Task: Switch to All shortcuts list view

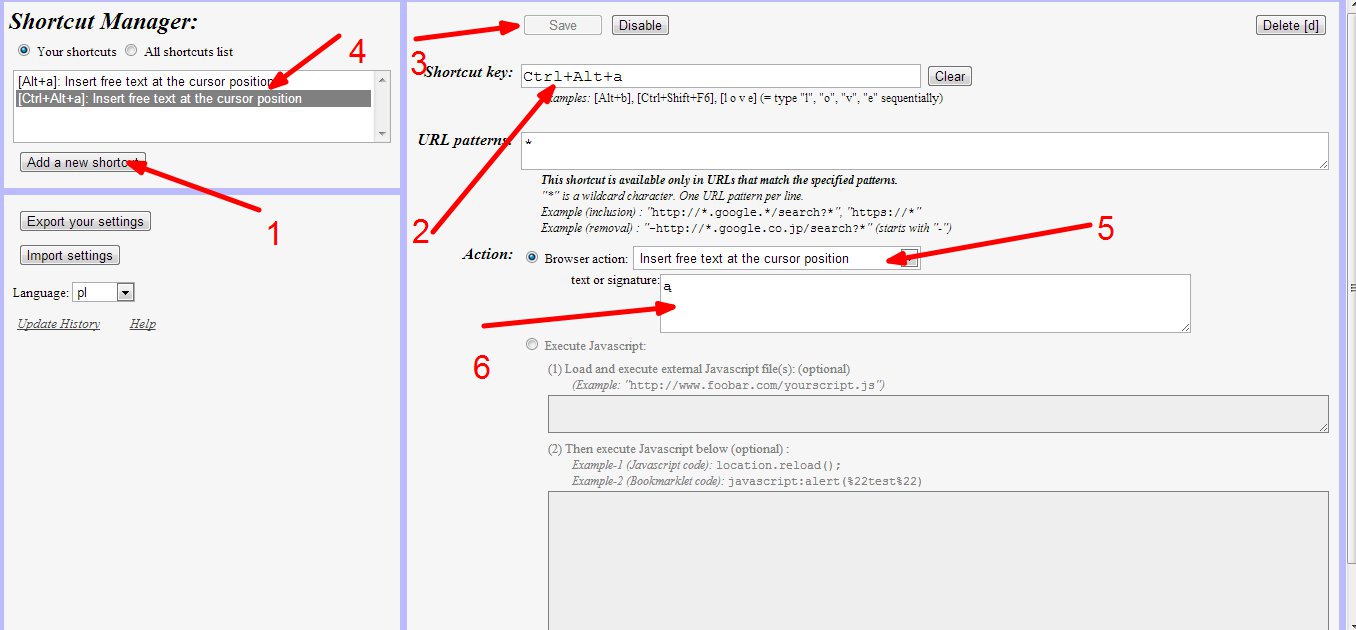Action: tap(131, 51)
